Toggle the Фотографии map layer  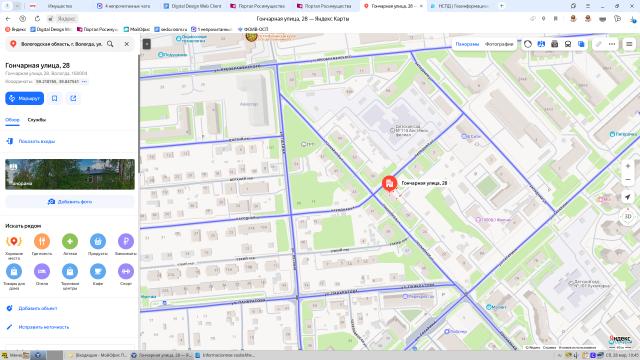point(499,44)
